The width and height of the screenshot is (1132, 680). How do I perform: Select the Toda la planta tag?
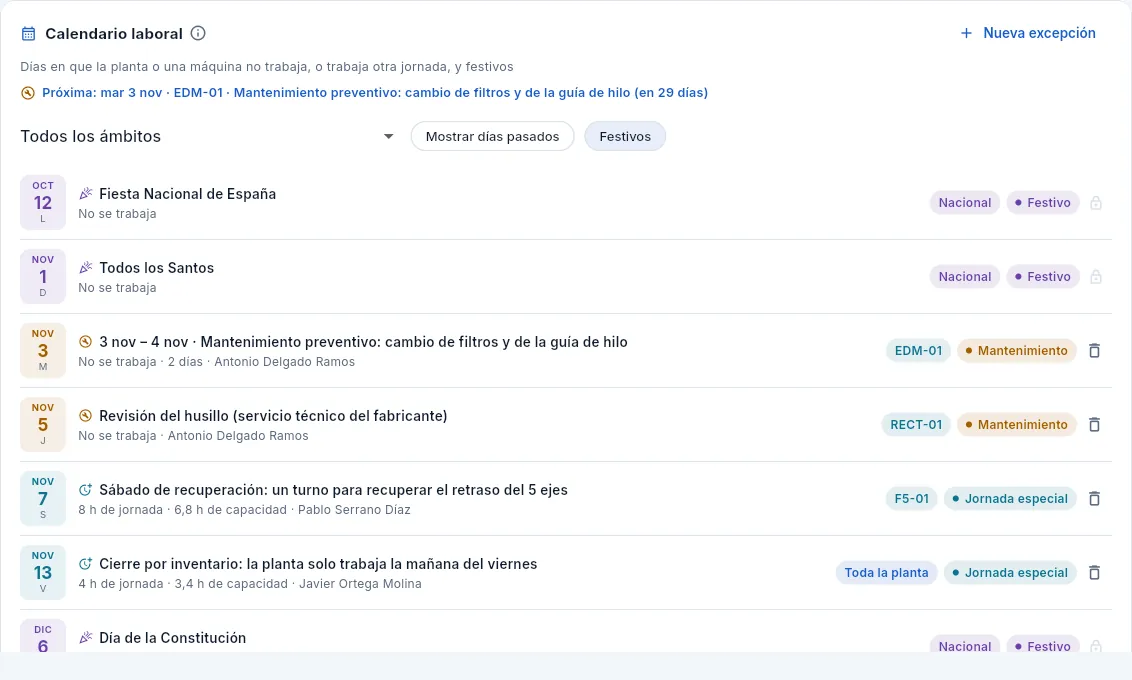[x=887, y=572]
